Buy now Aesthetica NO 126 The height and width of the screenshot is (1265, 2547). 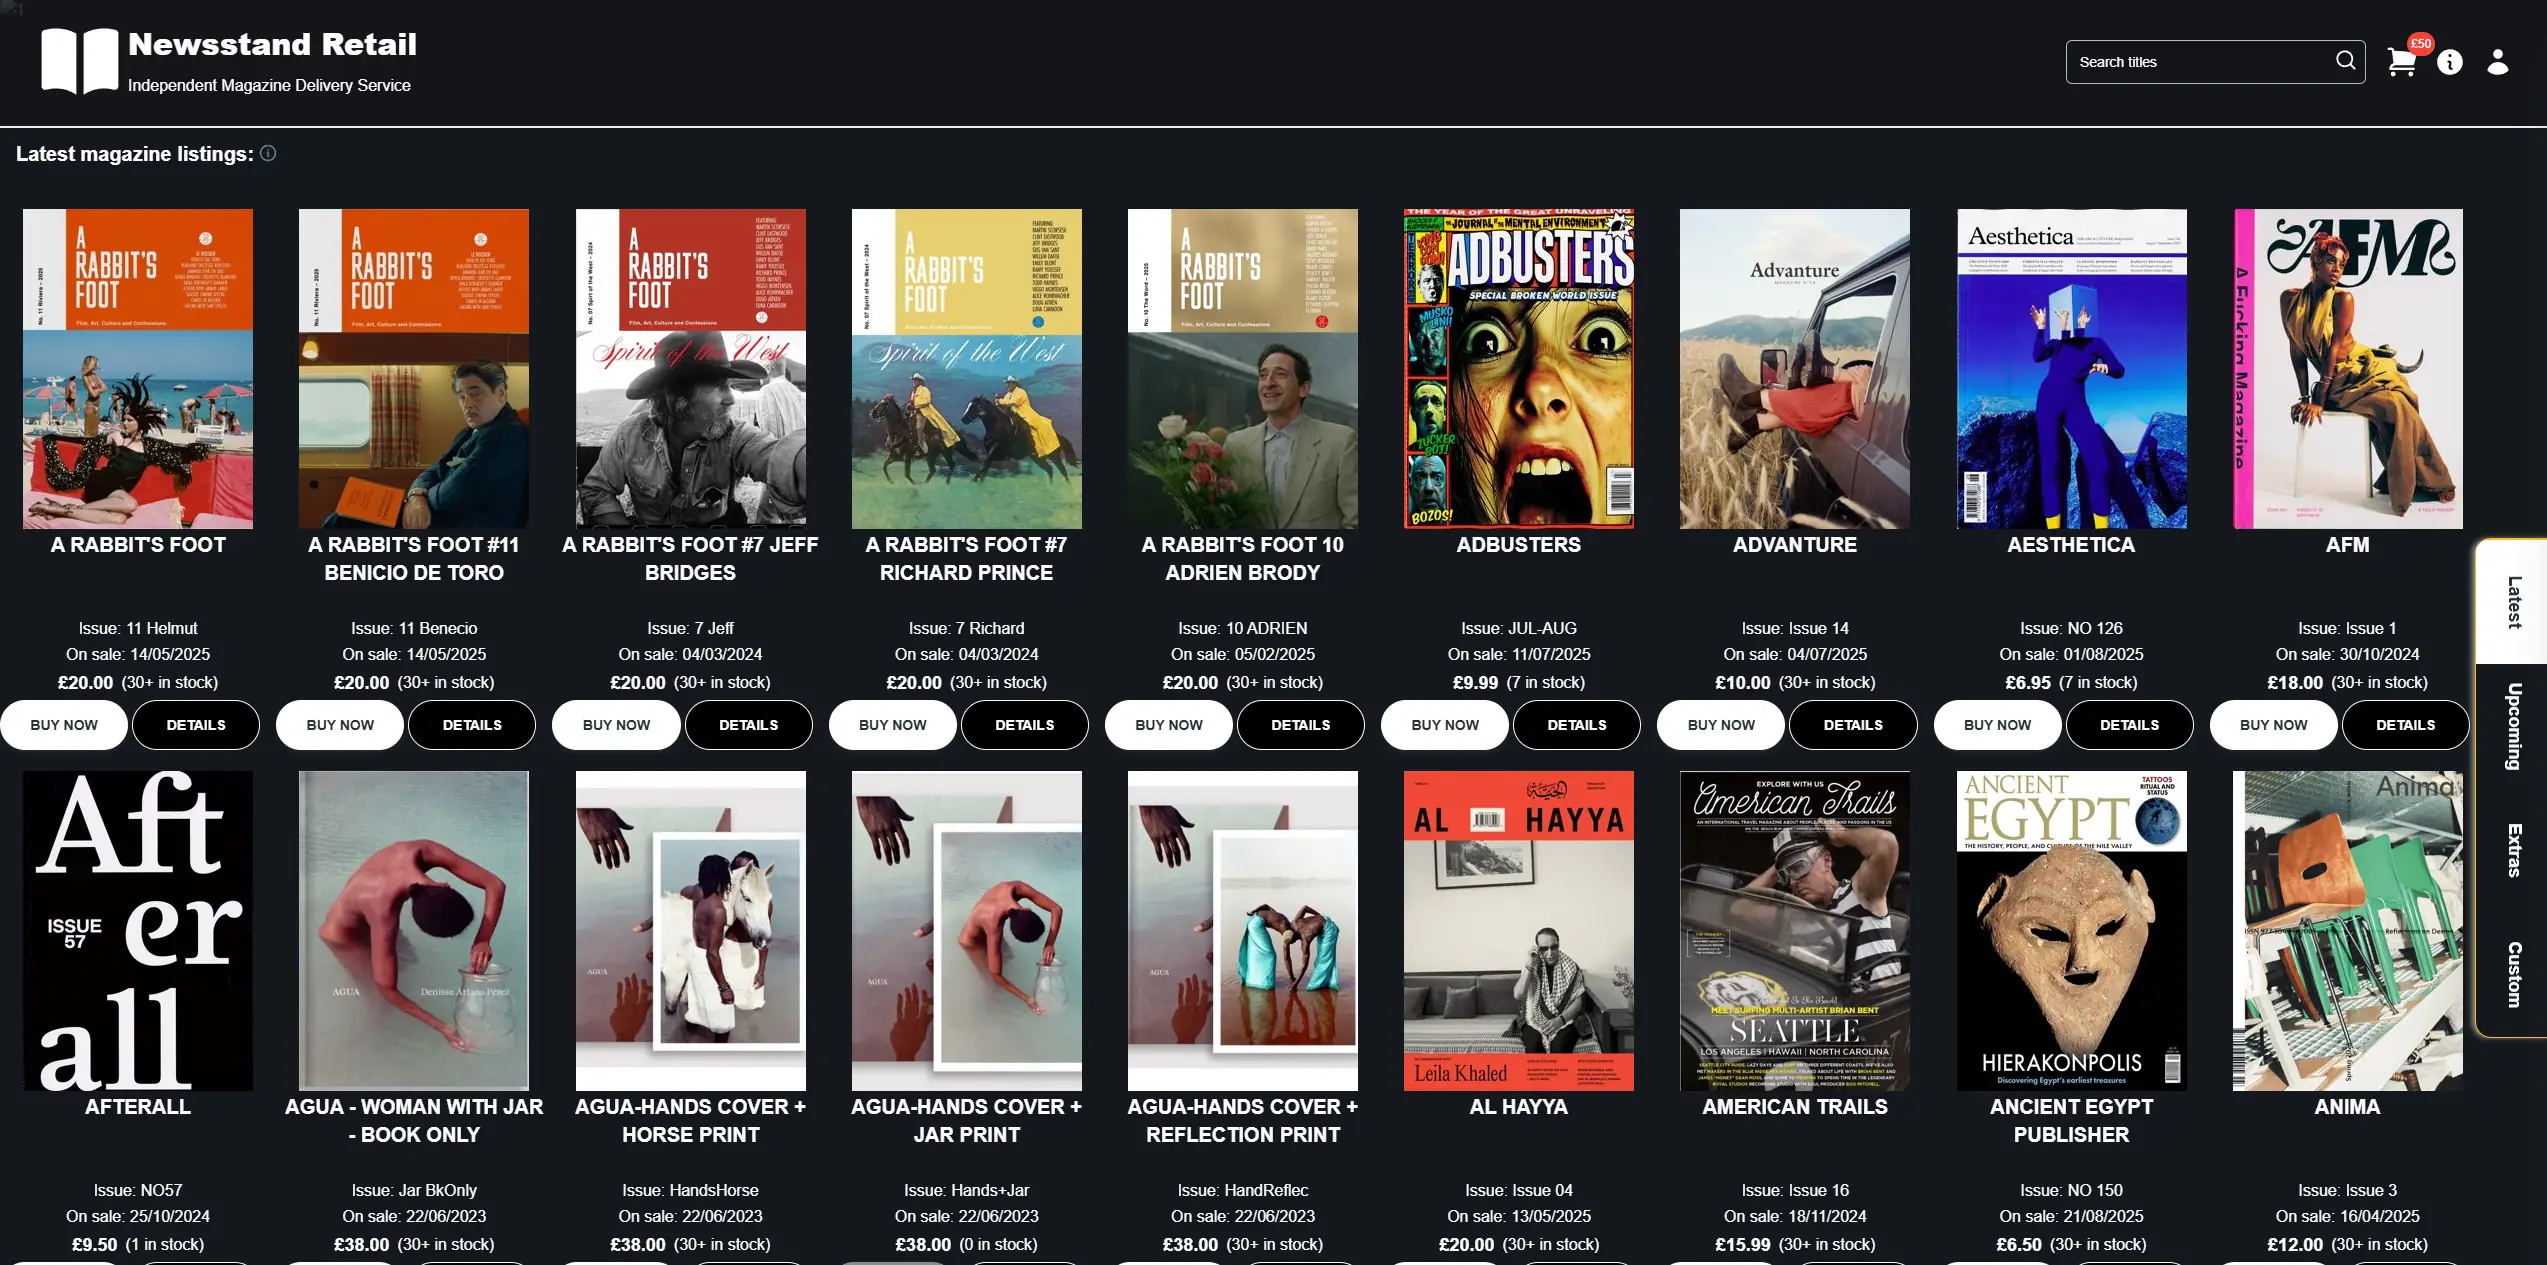point(1997,725)
